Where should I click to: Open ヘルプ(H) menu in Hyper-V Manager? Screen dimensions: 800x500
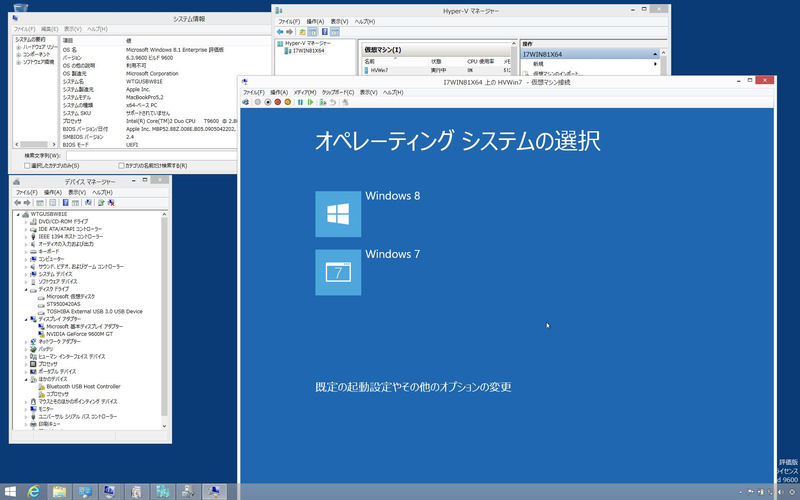(365, 21)
